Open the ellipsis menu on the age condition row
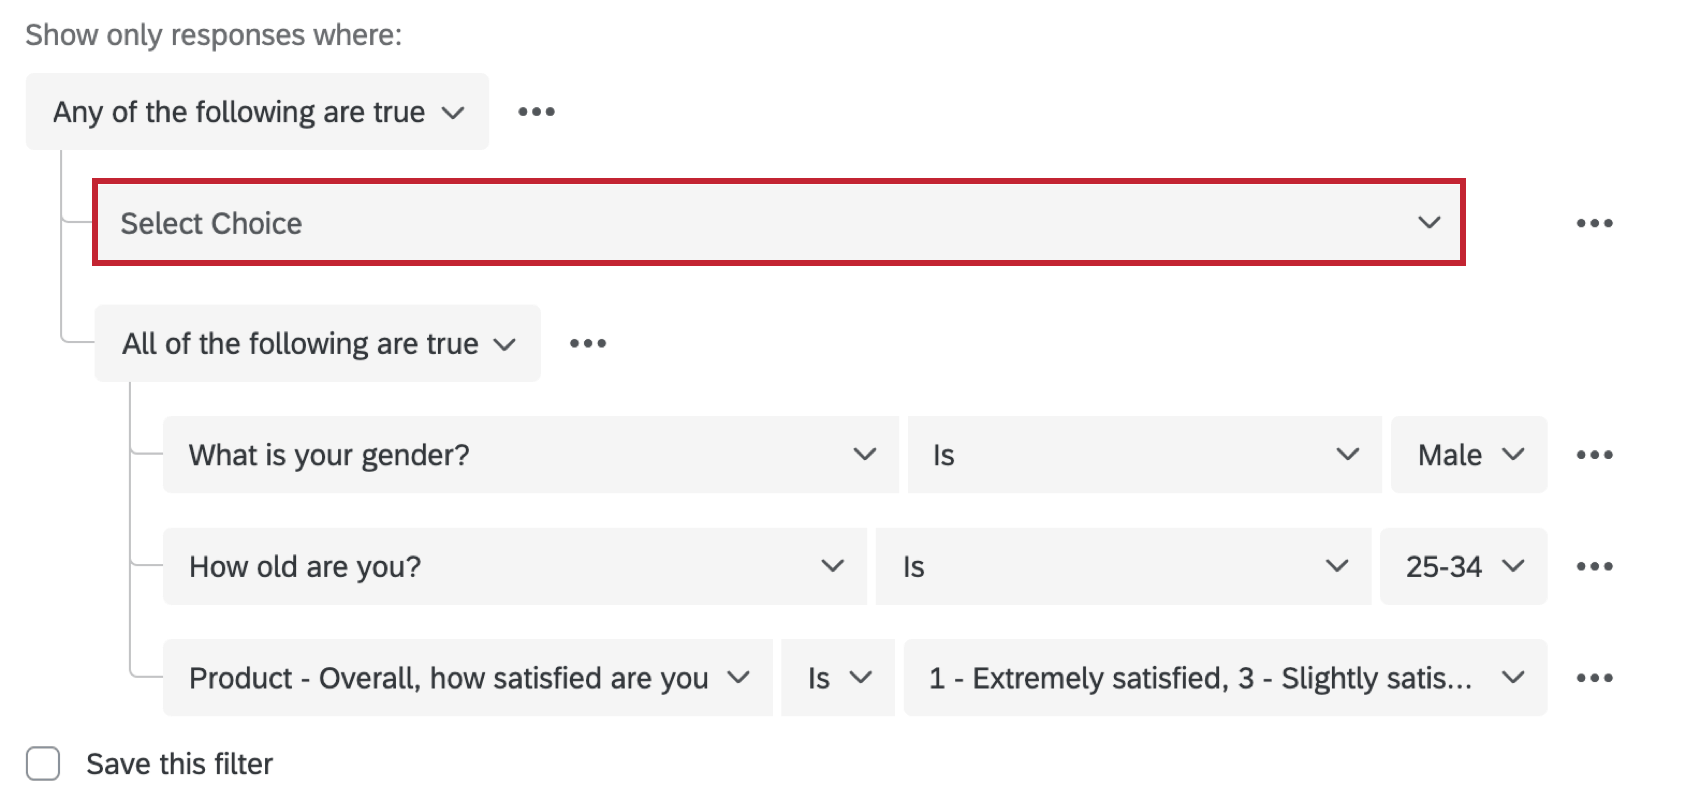The width and height of the screenshot is (1700, 800). click(1594, 566)
